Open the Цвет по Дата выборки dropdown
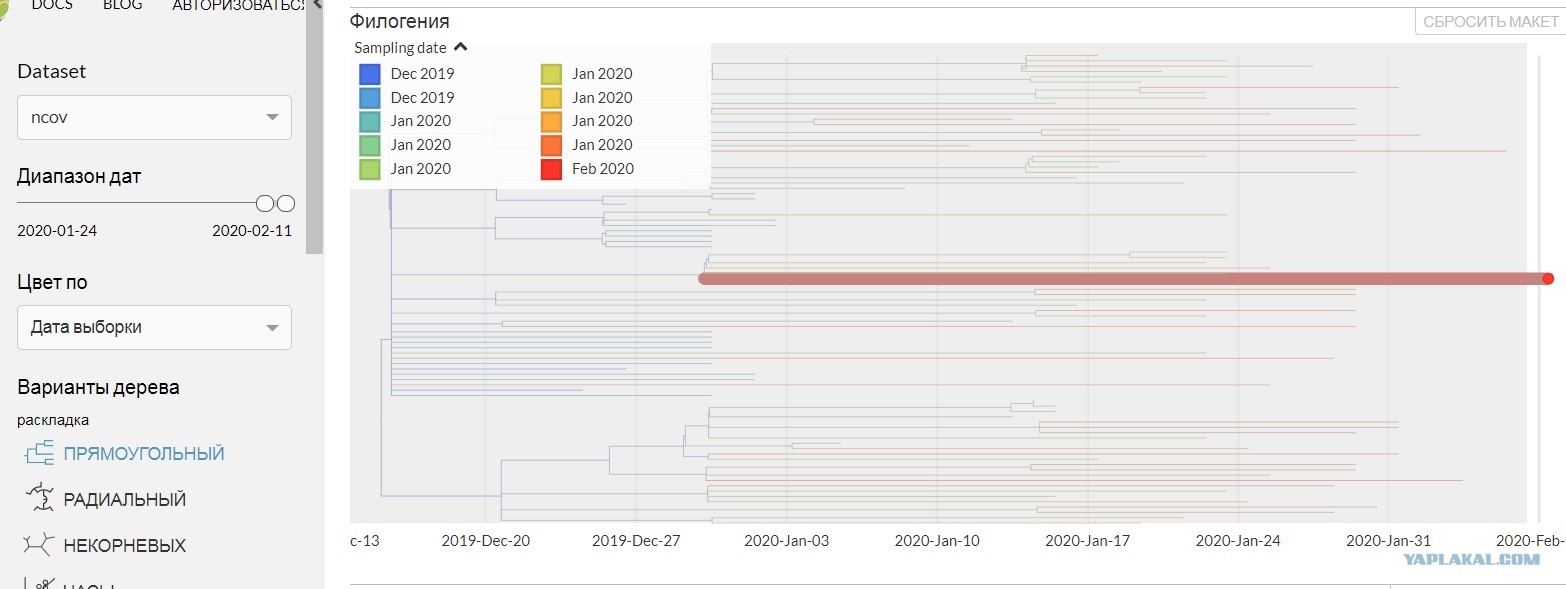The width and height of the screenshot is (1566, 589). (x=154, y=327)
